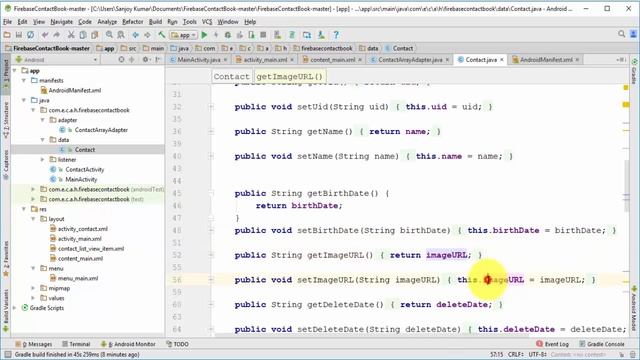Screen dimensions: 640x360
Task: Switch to the MainActivity.java tab
Action: pyautogui.click(x=198, y=60)
